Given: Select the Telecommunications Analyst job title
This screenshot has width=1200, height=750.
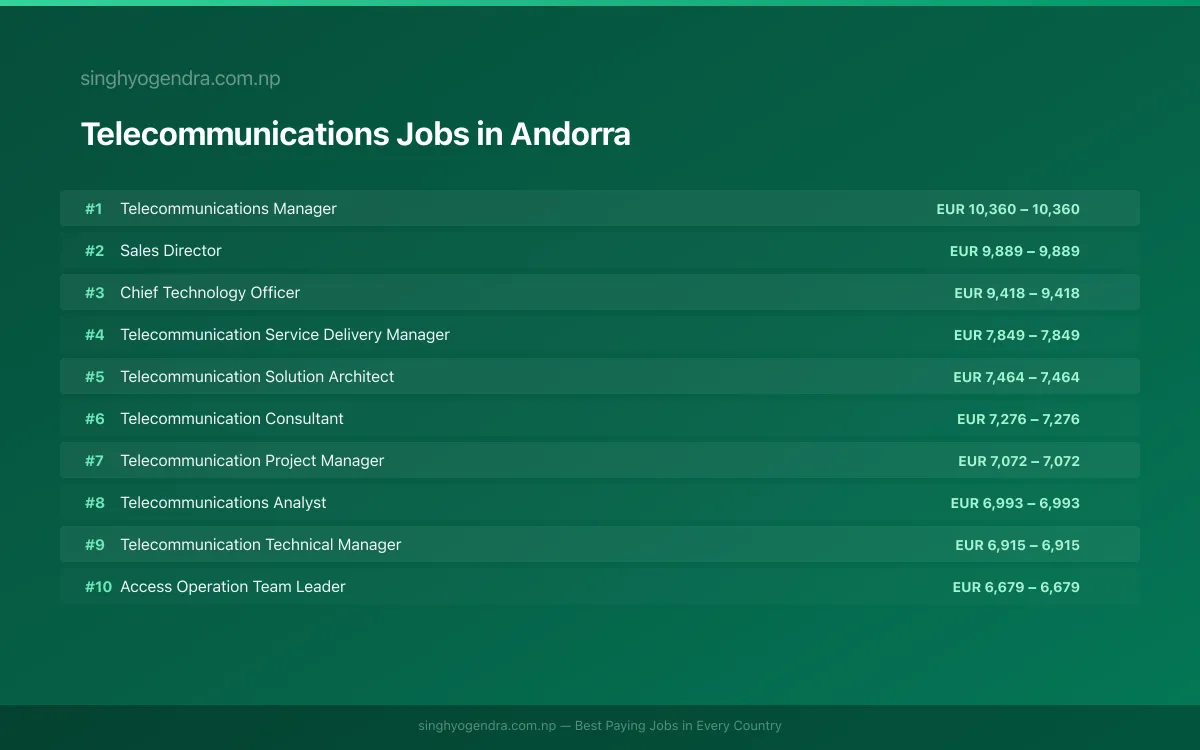Looking at the screenshot, I should point(223,503).
